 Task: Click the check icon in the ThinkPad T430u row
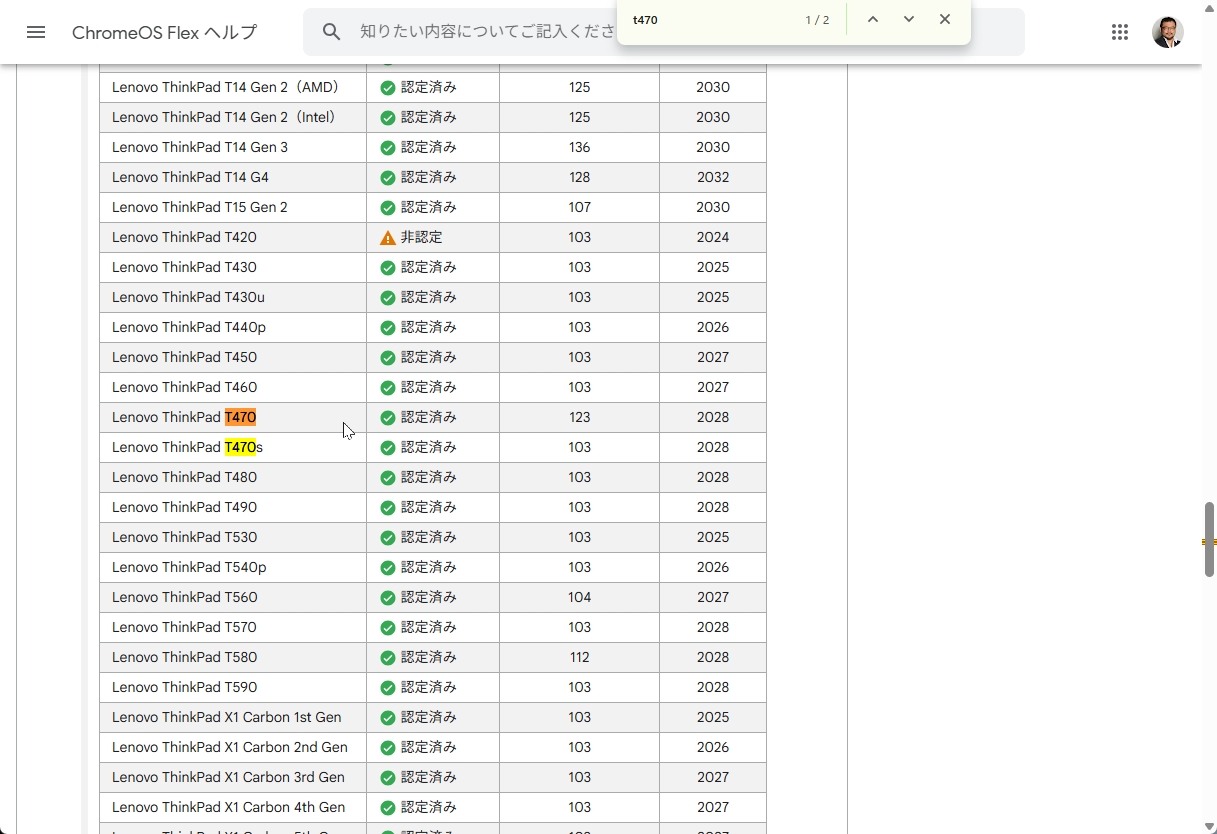(388, 298)
